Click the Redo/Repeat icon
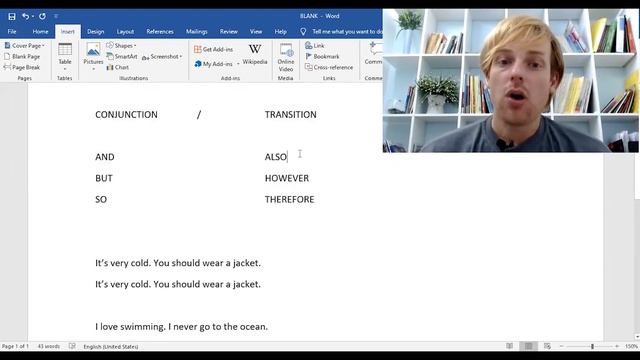This screenshot has width=640, height=360. click(42, 16)
